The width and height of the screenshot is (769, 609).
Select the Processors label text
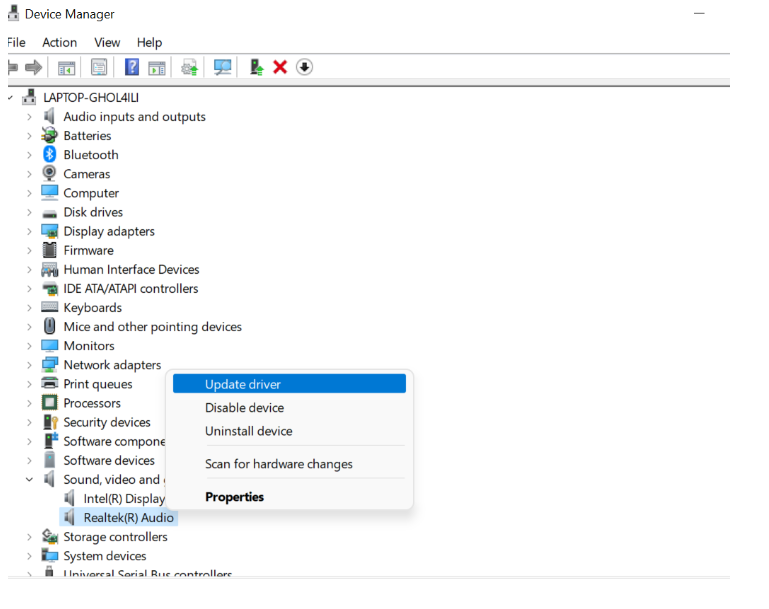[92, 403]
